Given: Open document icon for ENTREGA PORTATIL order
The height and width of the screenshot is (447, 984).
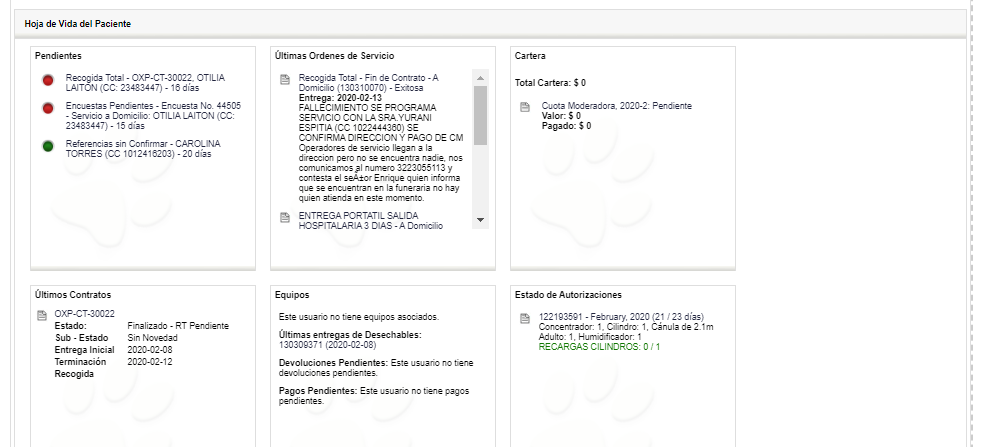Looking at the screenshot, I should 285,217.
